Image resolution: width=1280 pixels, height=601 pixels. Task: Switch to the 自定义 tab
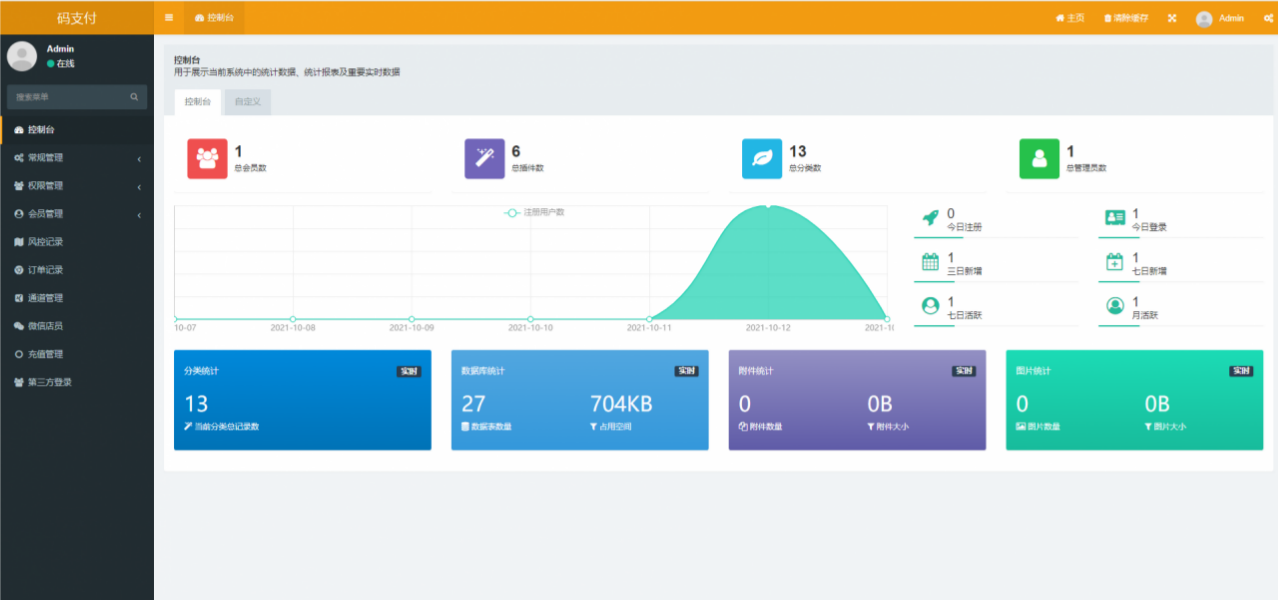[250, 102]
